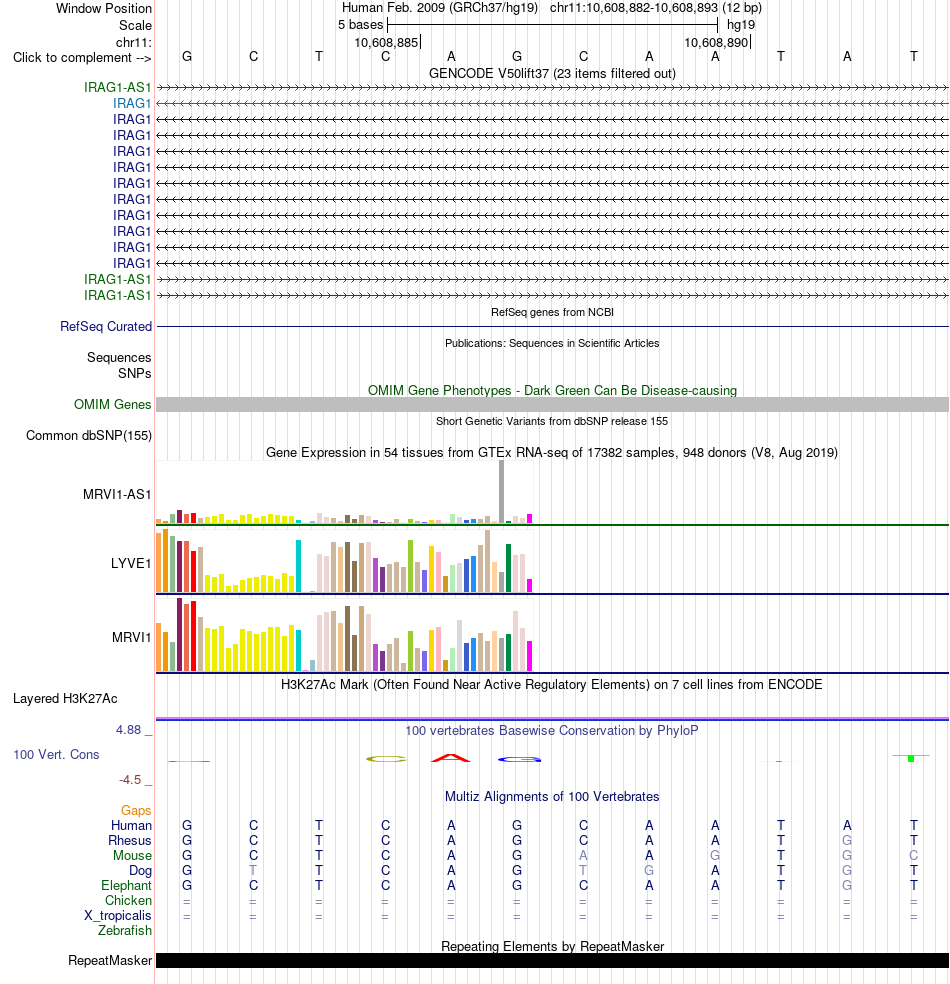Click the GTEx Gene Expression track title
The image size is (950, 984).
coord(552,452)
